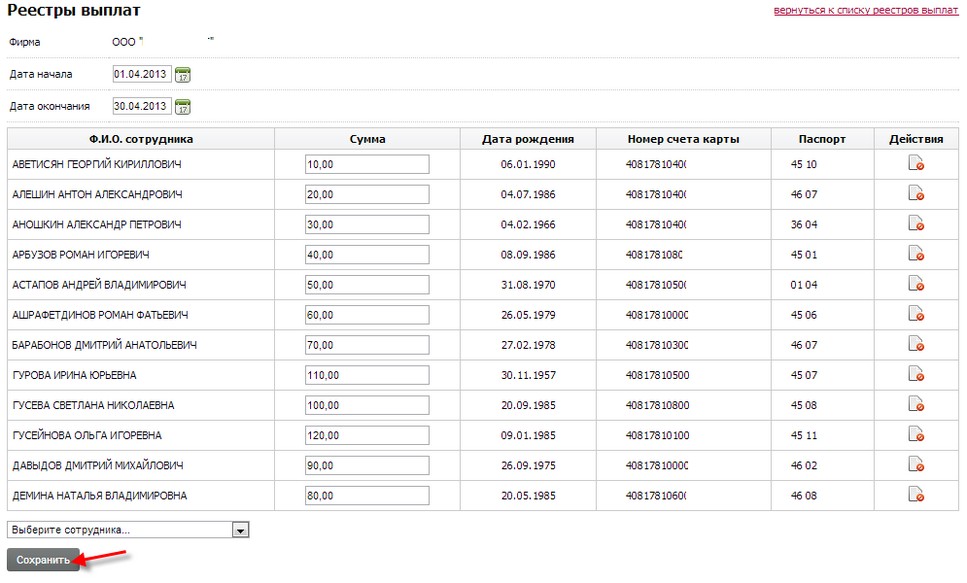Viewport: 967px width, 583px height.
Task: Delete row for АСТАПОВ АНДРЕЙ ВЛАДИМИРОВИЧ
Action: pos(915,284)
